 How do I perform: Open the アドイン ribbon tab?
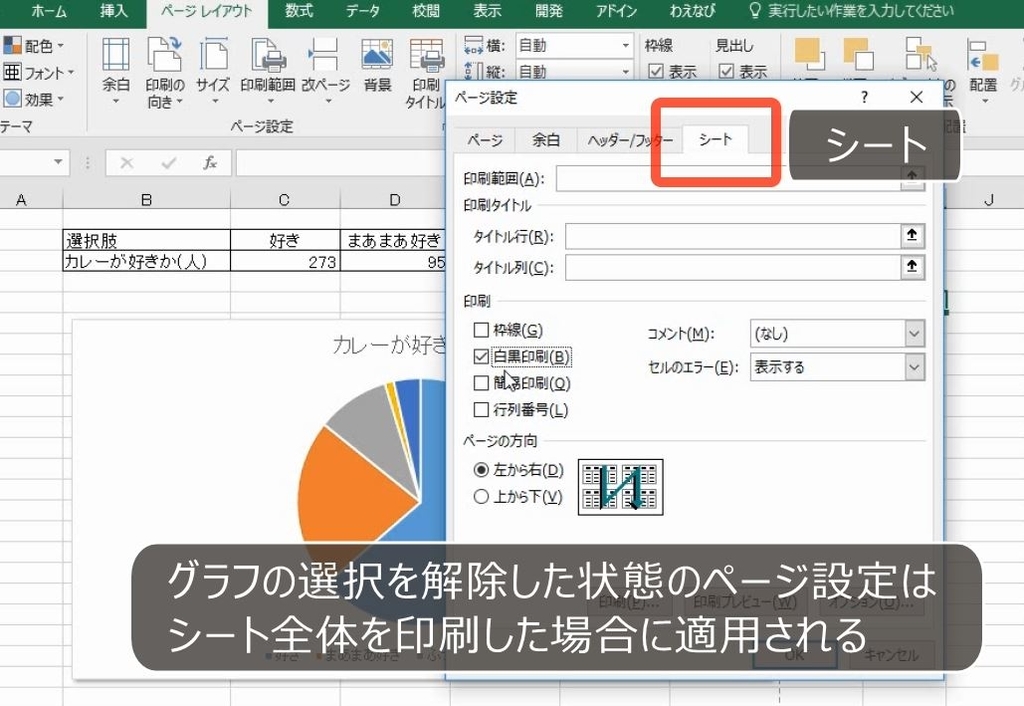pos(616,11)
